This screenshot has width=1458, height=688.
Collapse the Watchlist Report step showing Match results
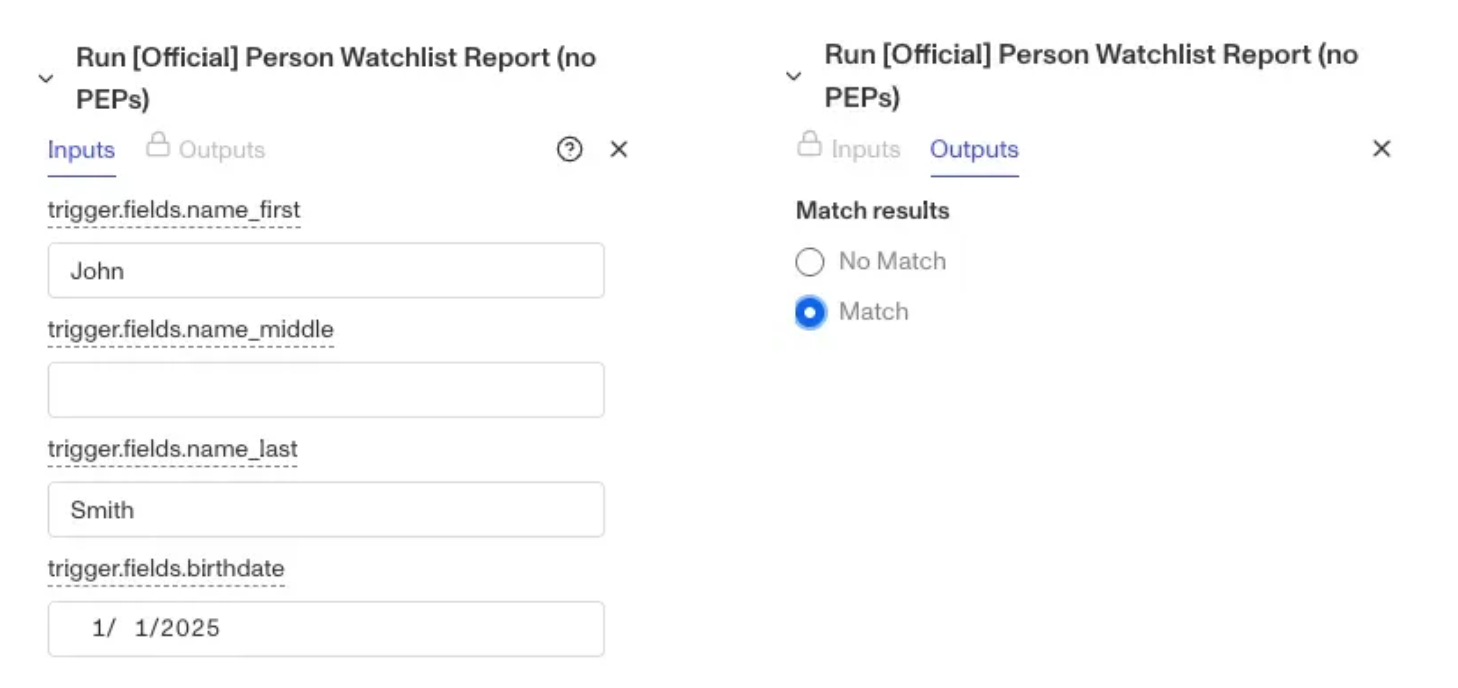[x=793, y=76]
